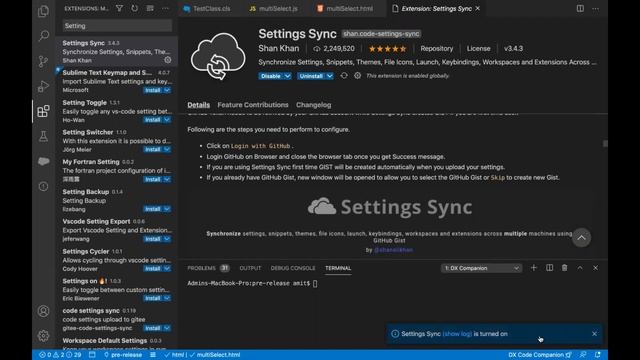Open the Changelog tab
Image resolution: width=640 pixels, height=360 pixels.
pyautogui.click(x=313, y=104)
